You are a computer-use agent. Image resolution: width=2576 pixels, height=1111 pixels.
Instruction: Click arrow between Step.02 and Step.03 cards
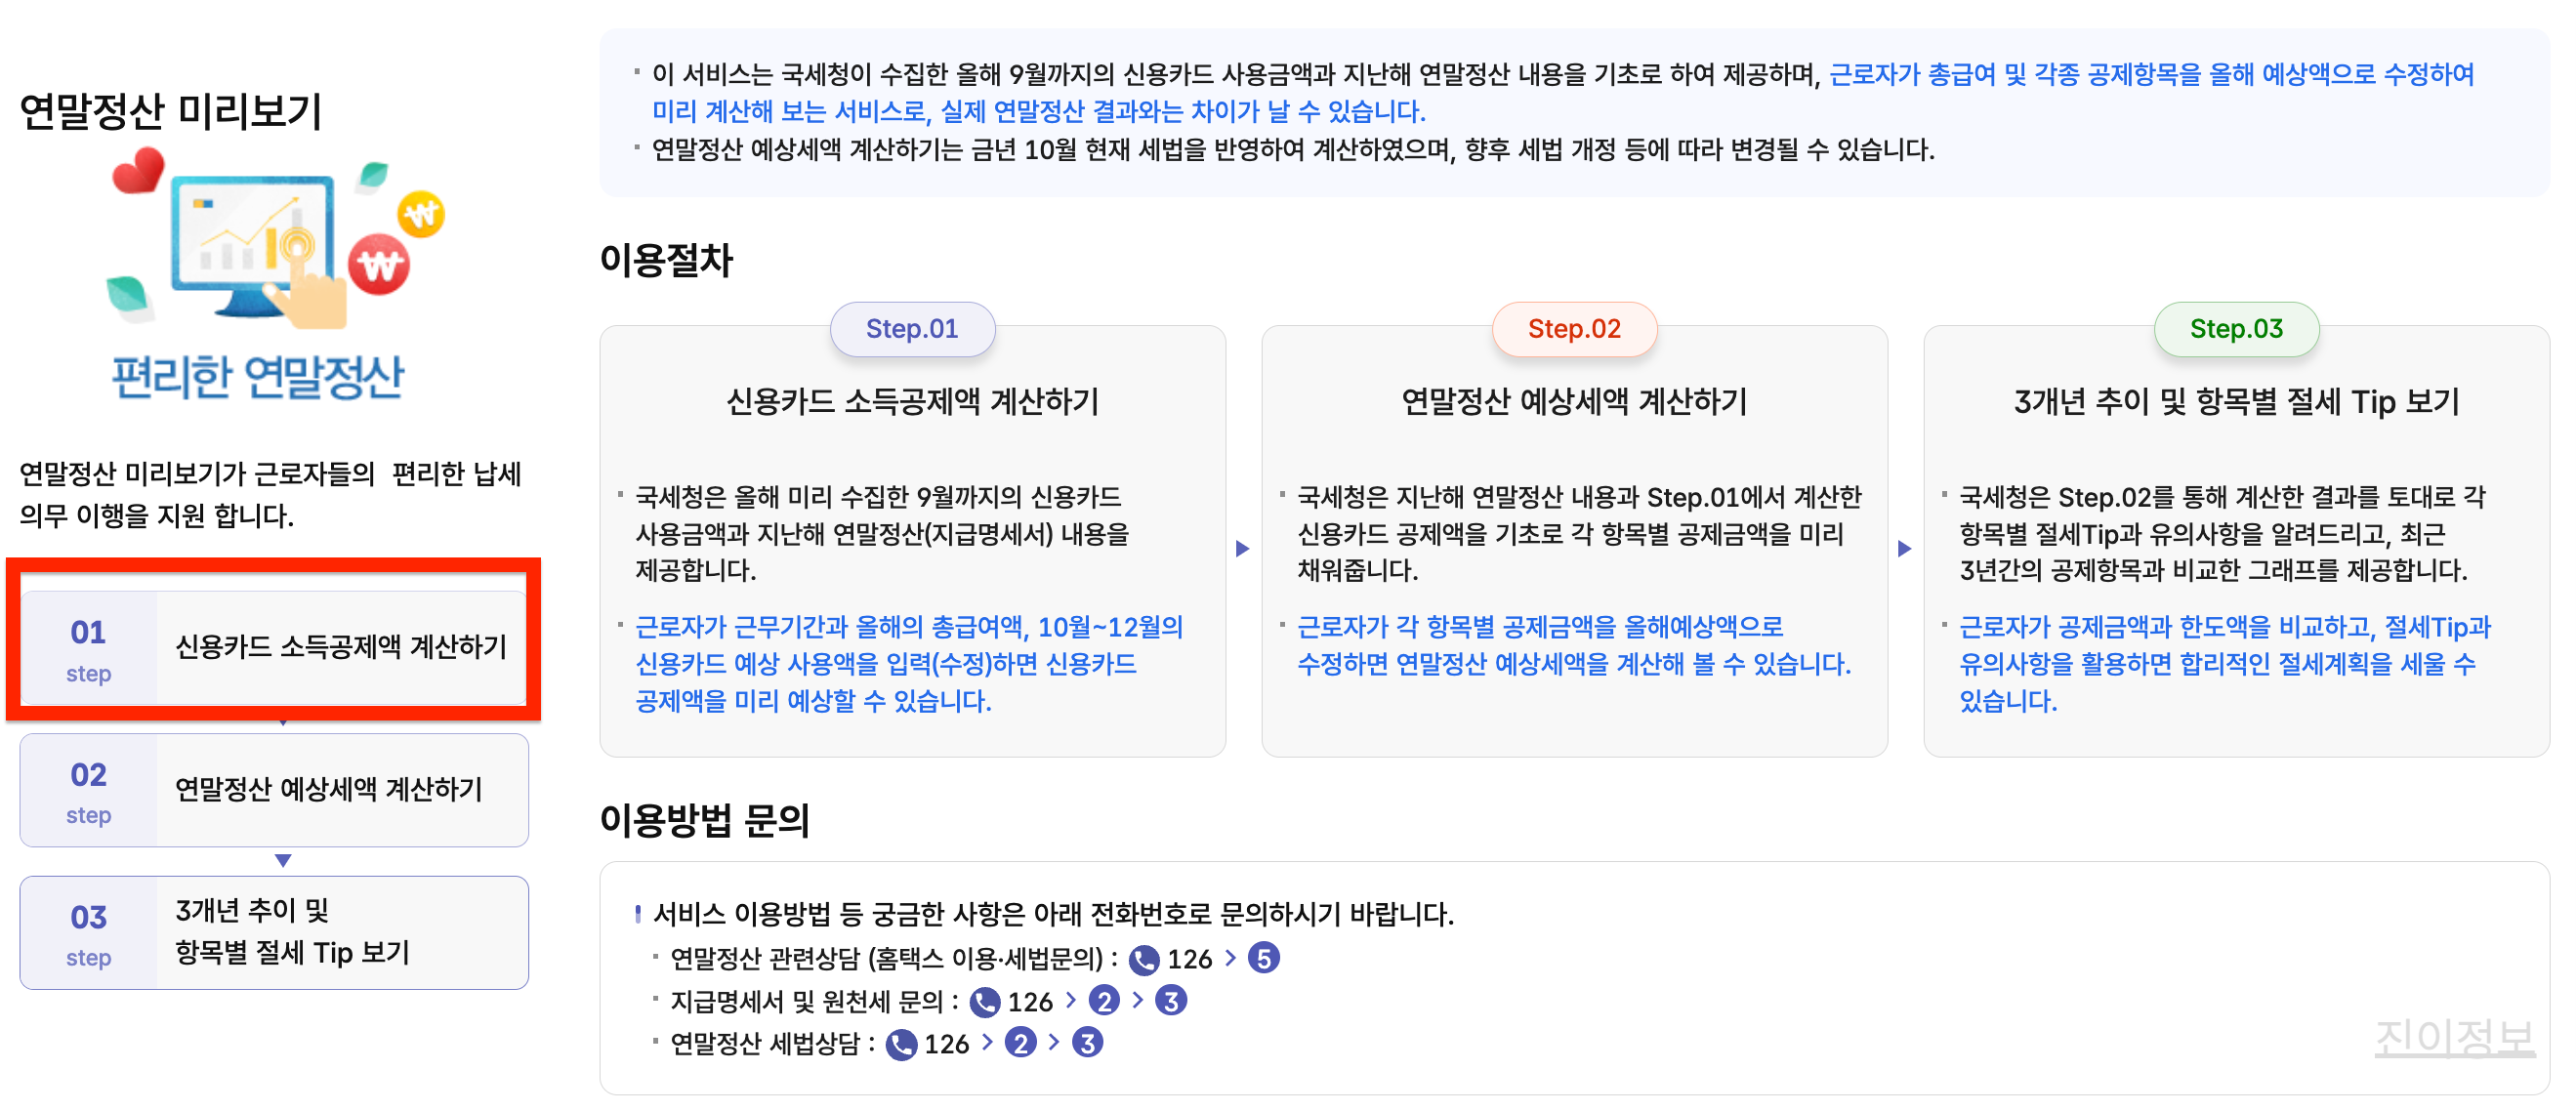[1904, 547]
